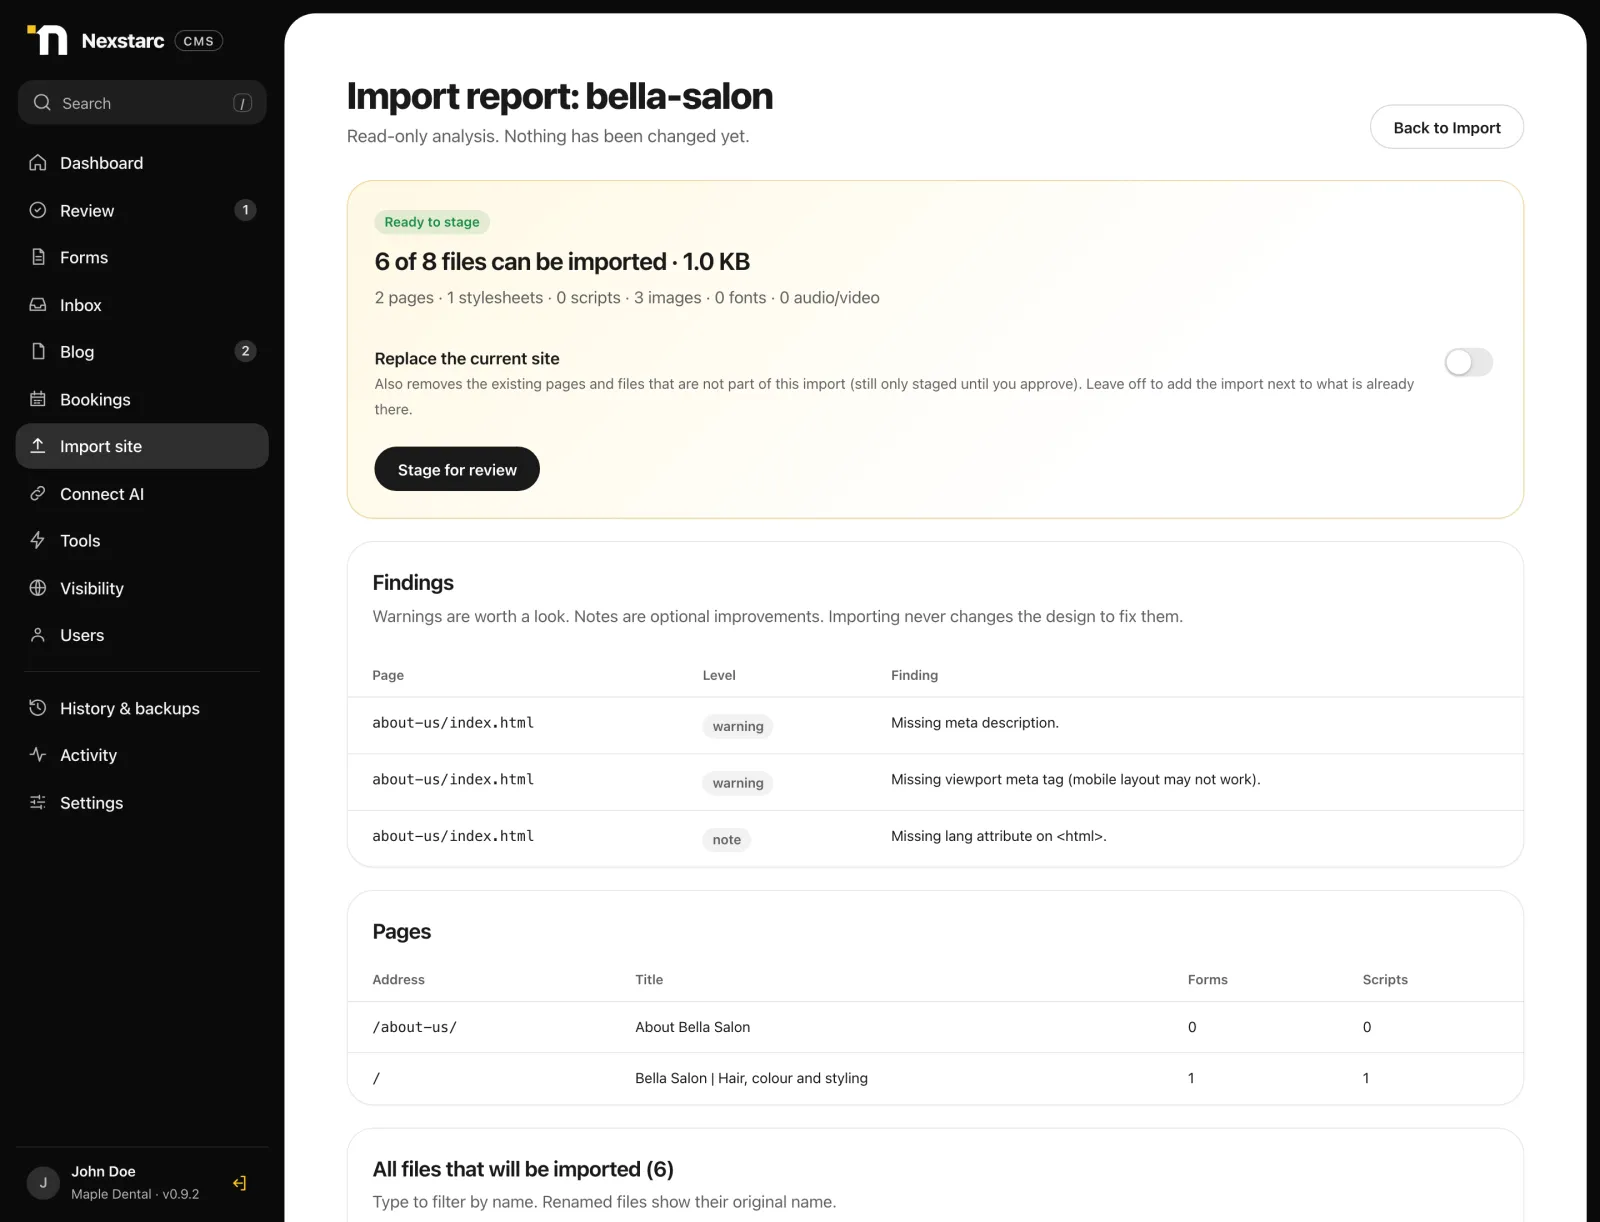The image size is (1600, 1222).
Task: Click the Forms document icon
Action: click(x=38, y=257)
